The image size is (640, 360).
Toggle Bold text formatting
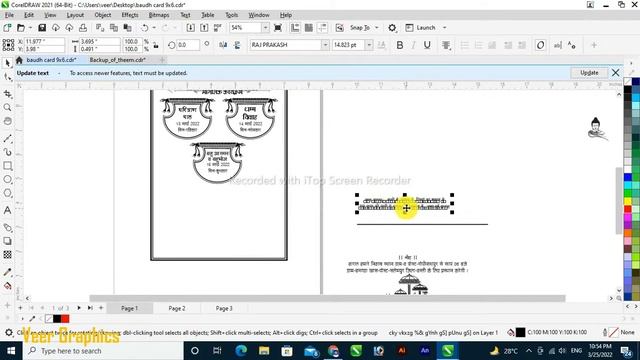(x=400, y=45)
